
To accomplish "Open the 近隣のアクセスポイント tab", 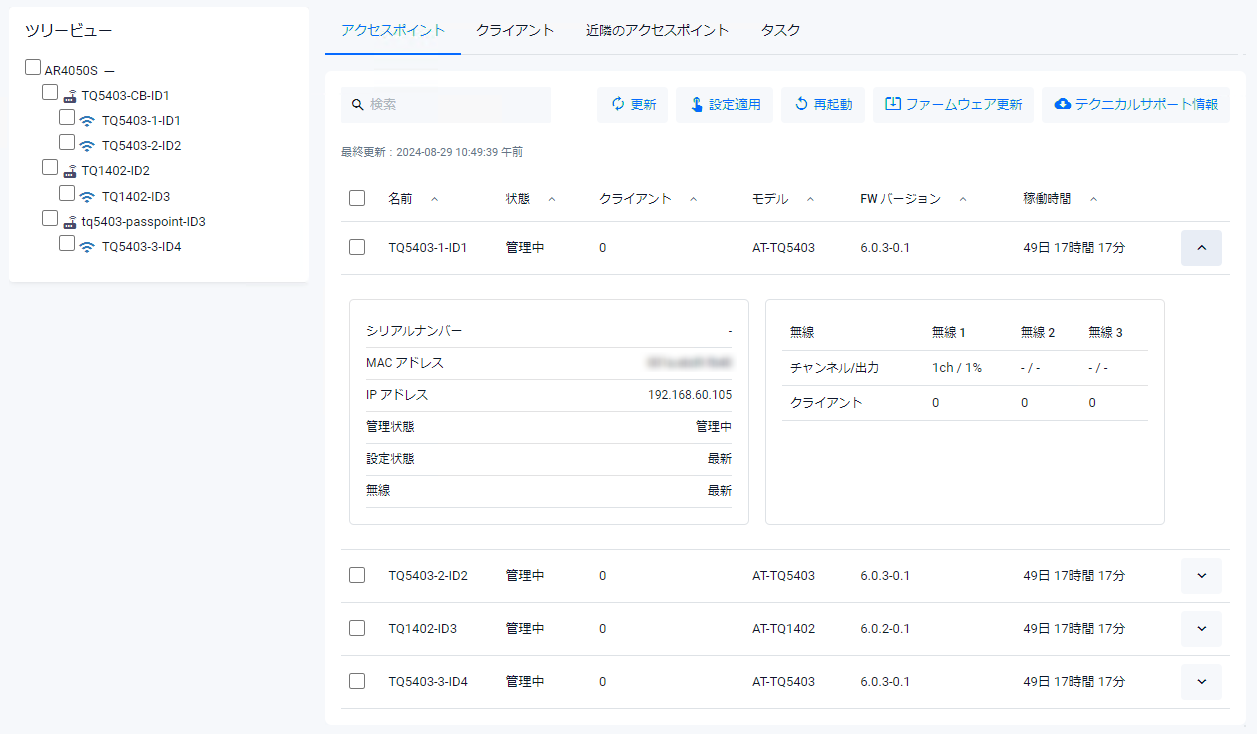I will (x=657, y=30).
